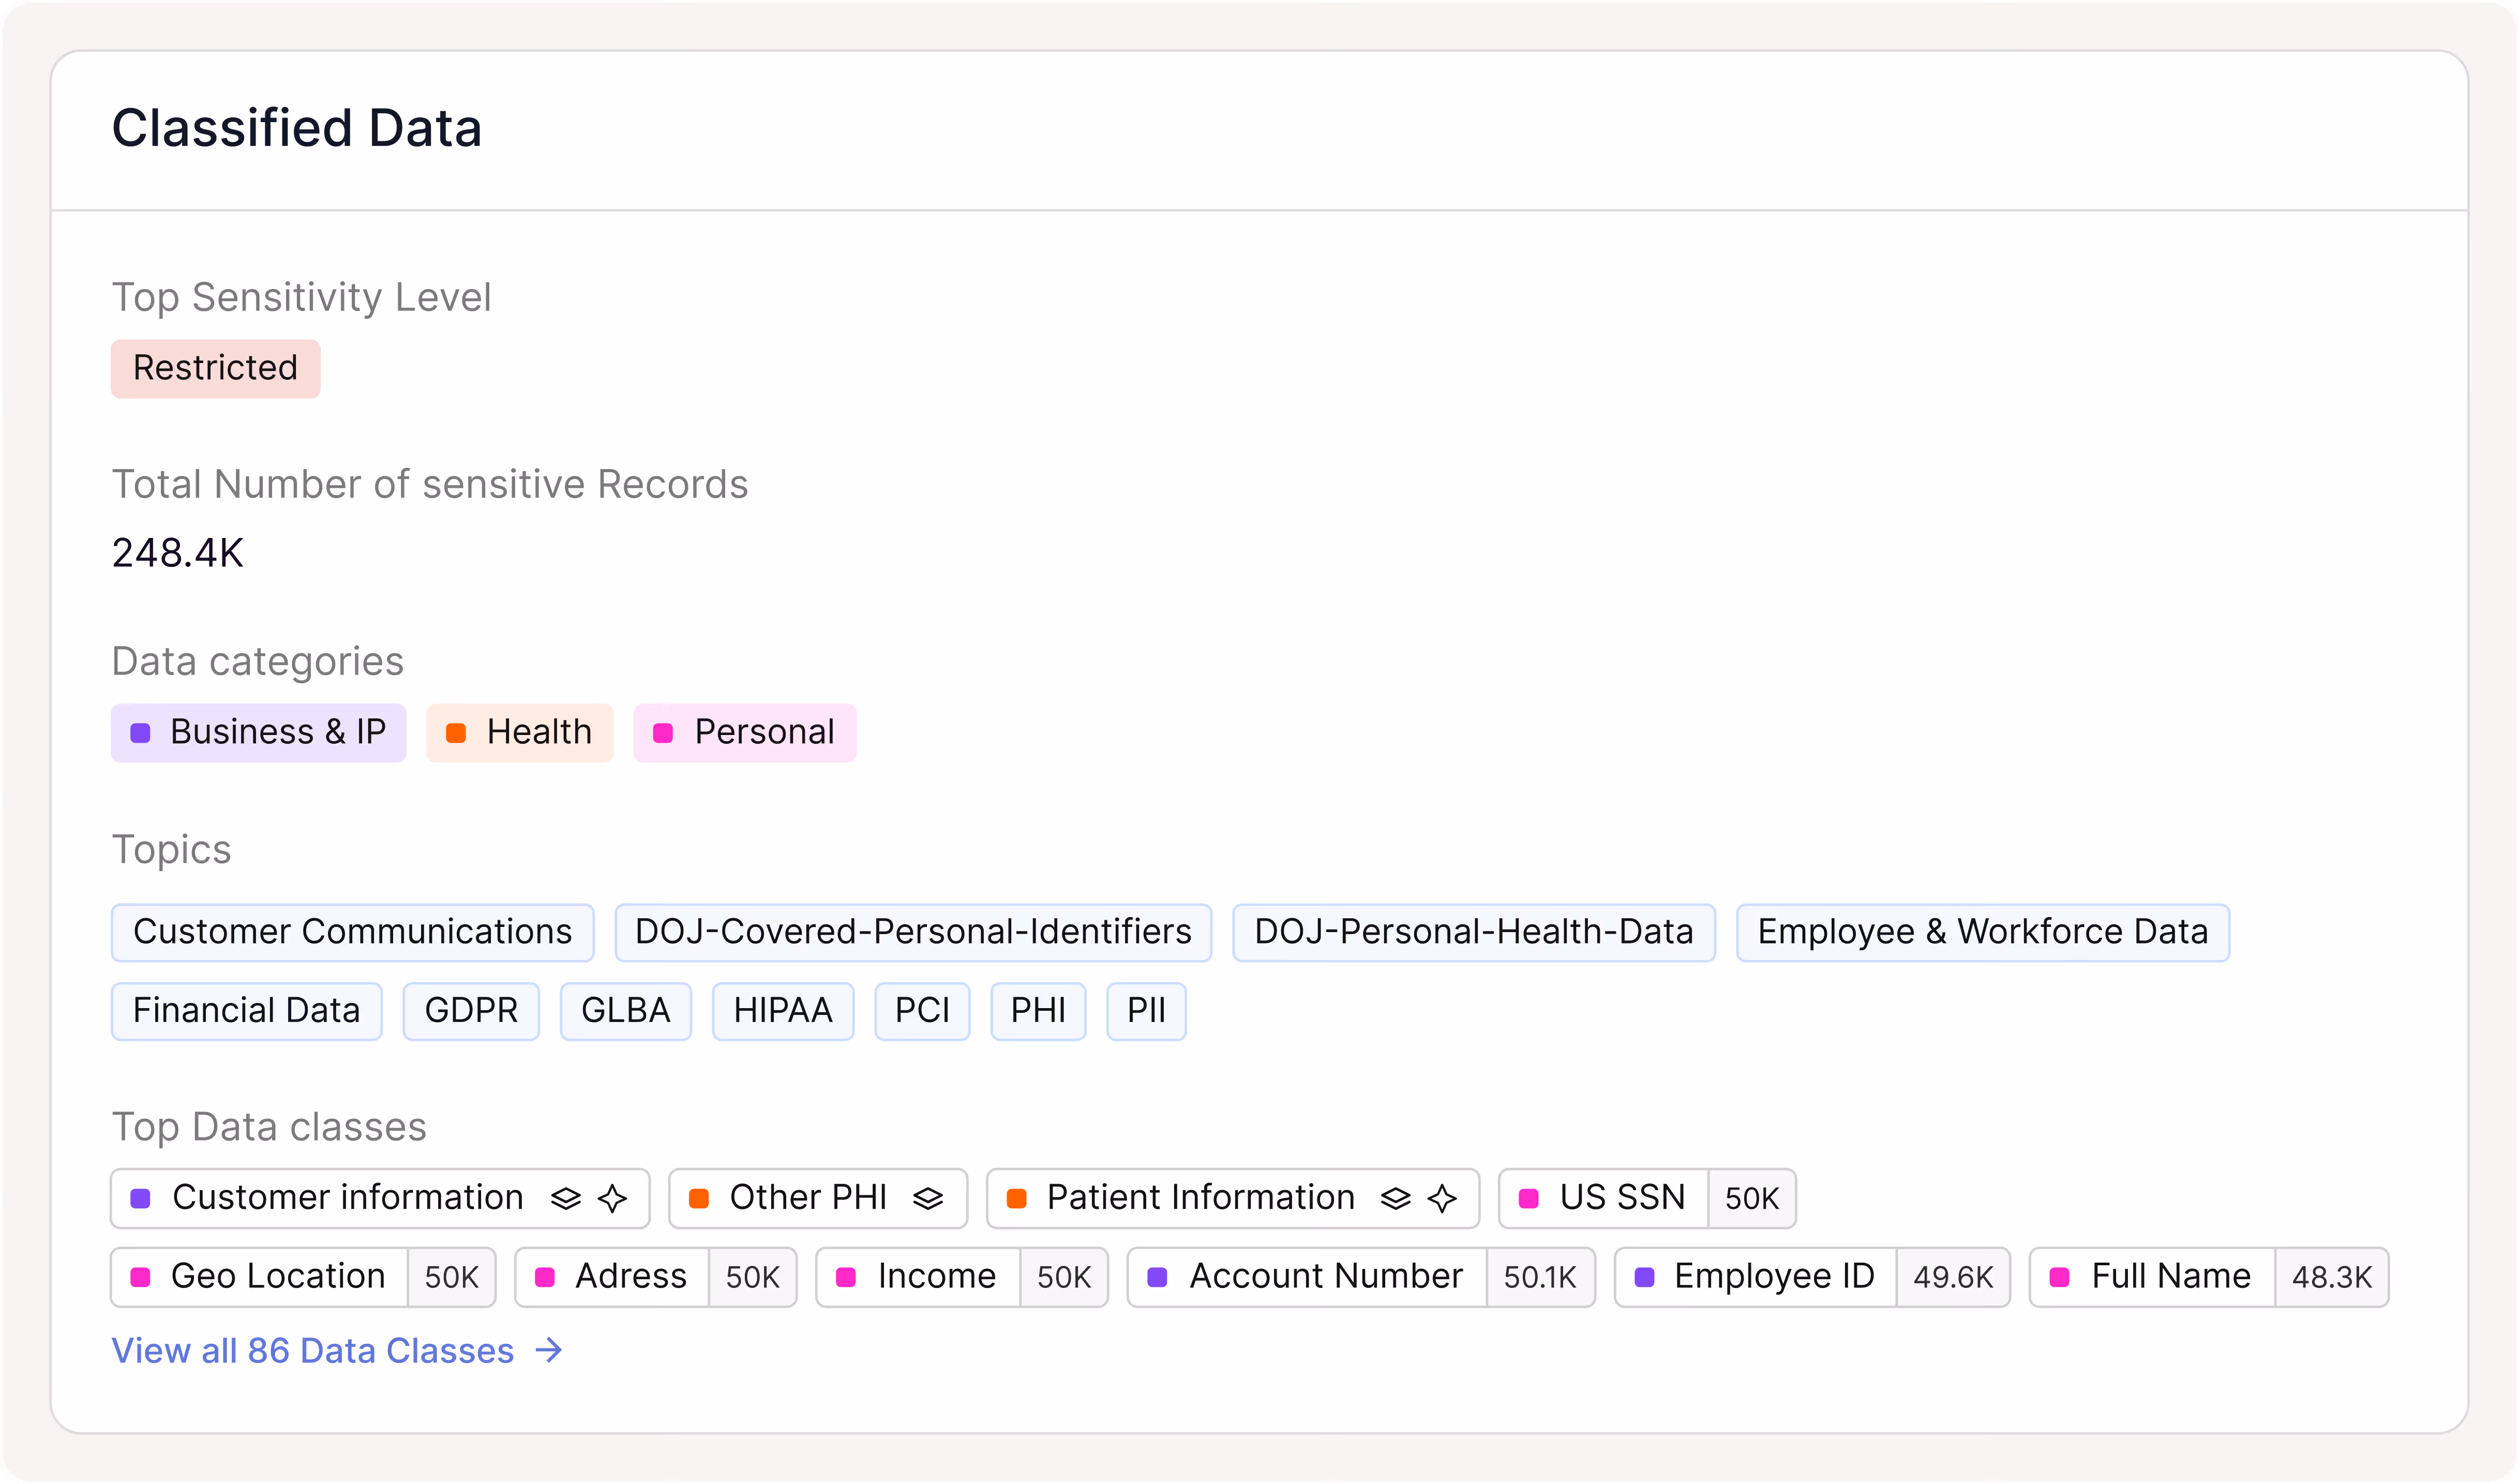The height and width of the screenshot is (1484, 2519).
Task: Choose the GDPR topic tag
Action: pyautogui.click(x=470, y=1011)
